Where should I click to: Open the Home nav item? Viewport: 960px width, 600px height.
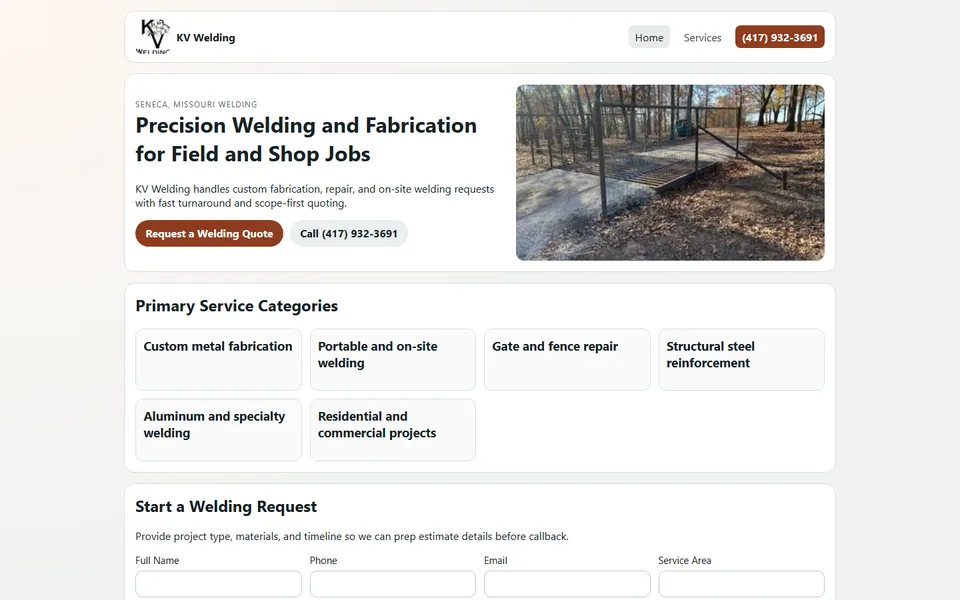pyautogui.click(x=649, y=37)
